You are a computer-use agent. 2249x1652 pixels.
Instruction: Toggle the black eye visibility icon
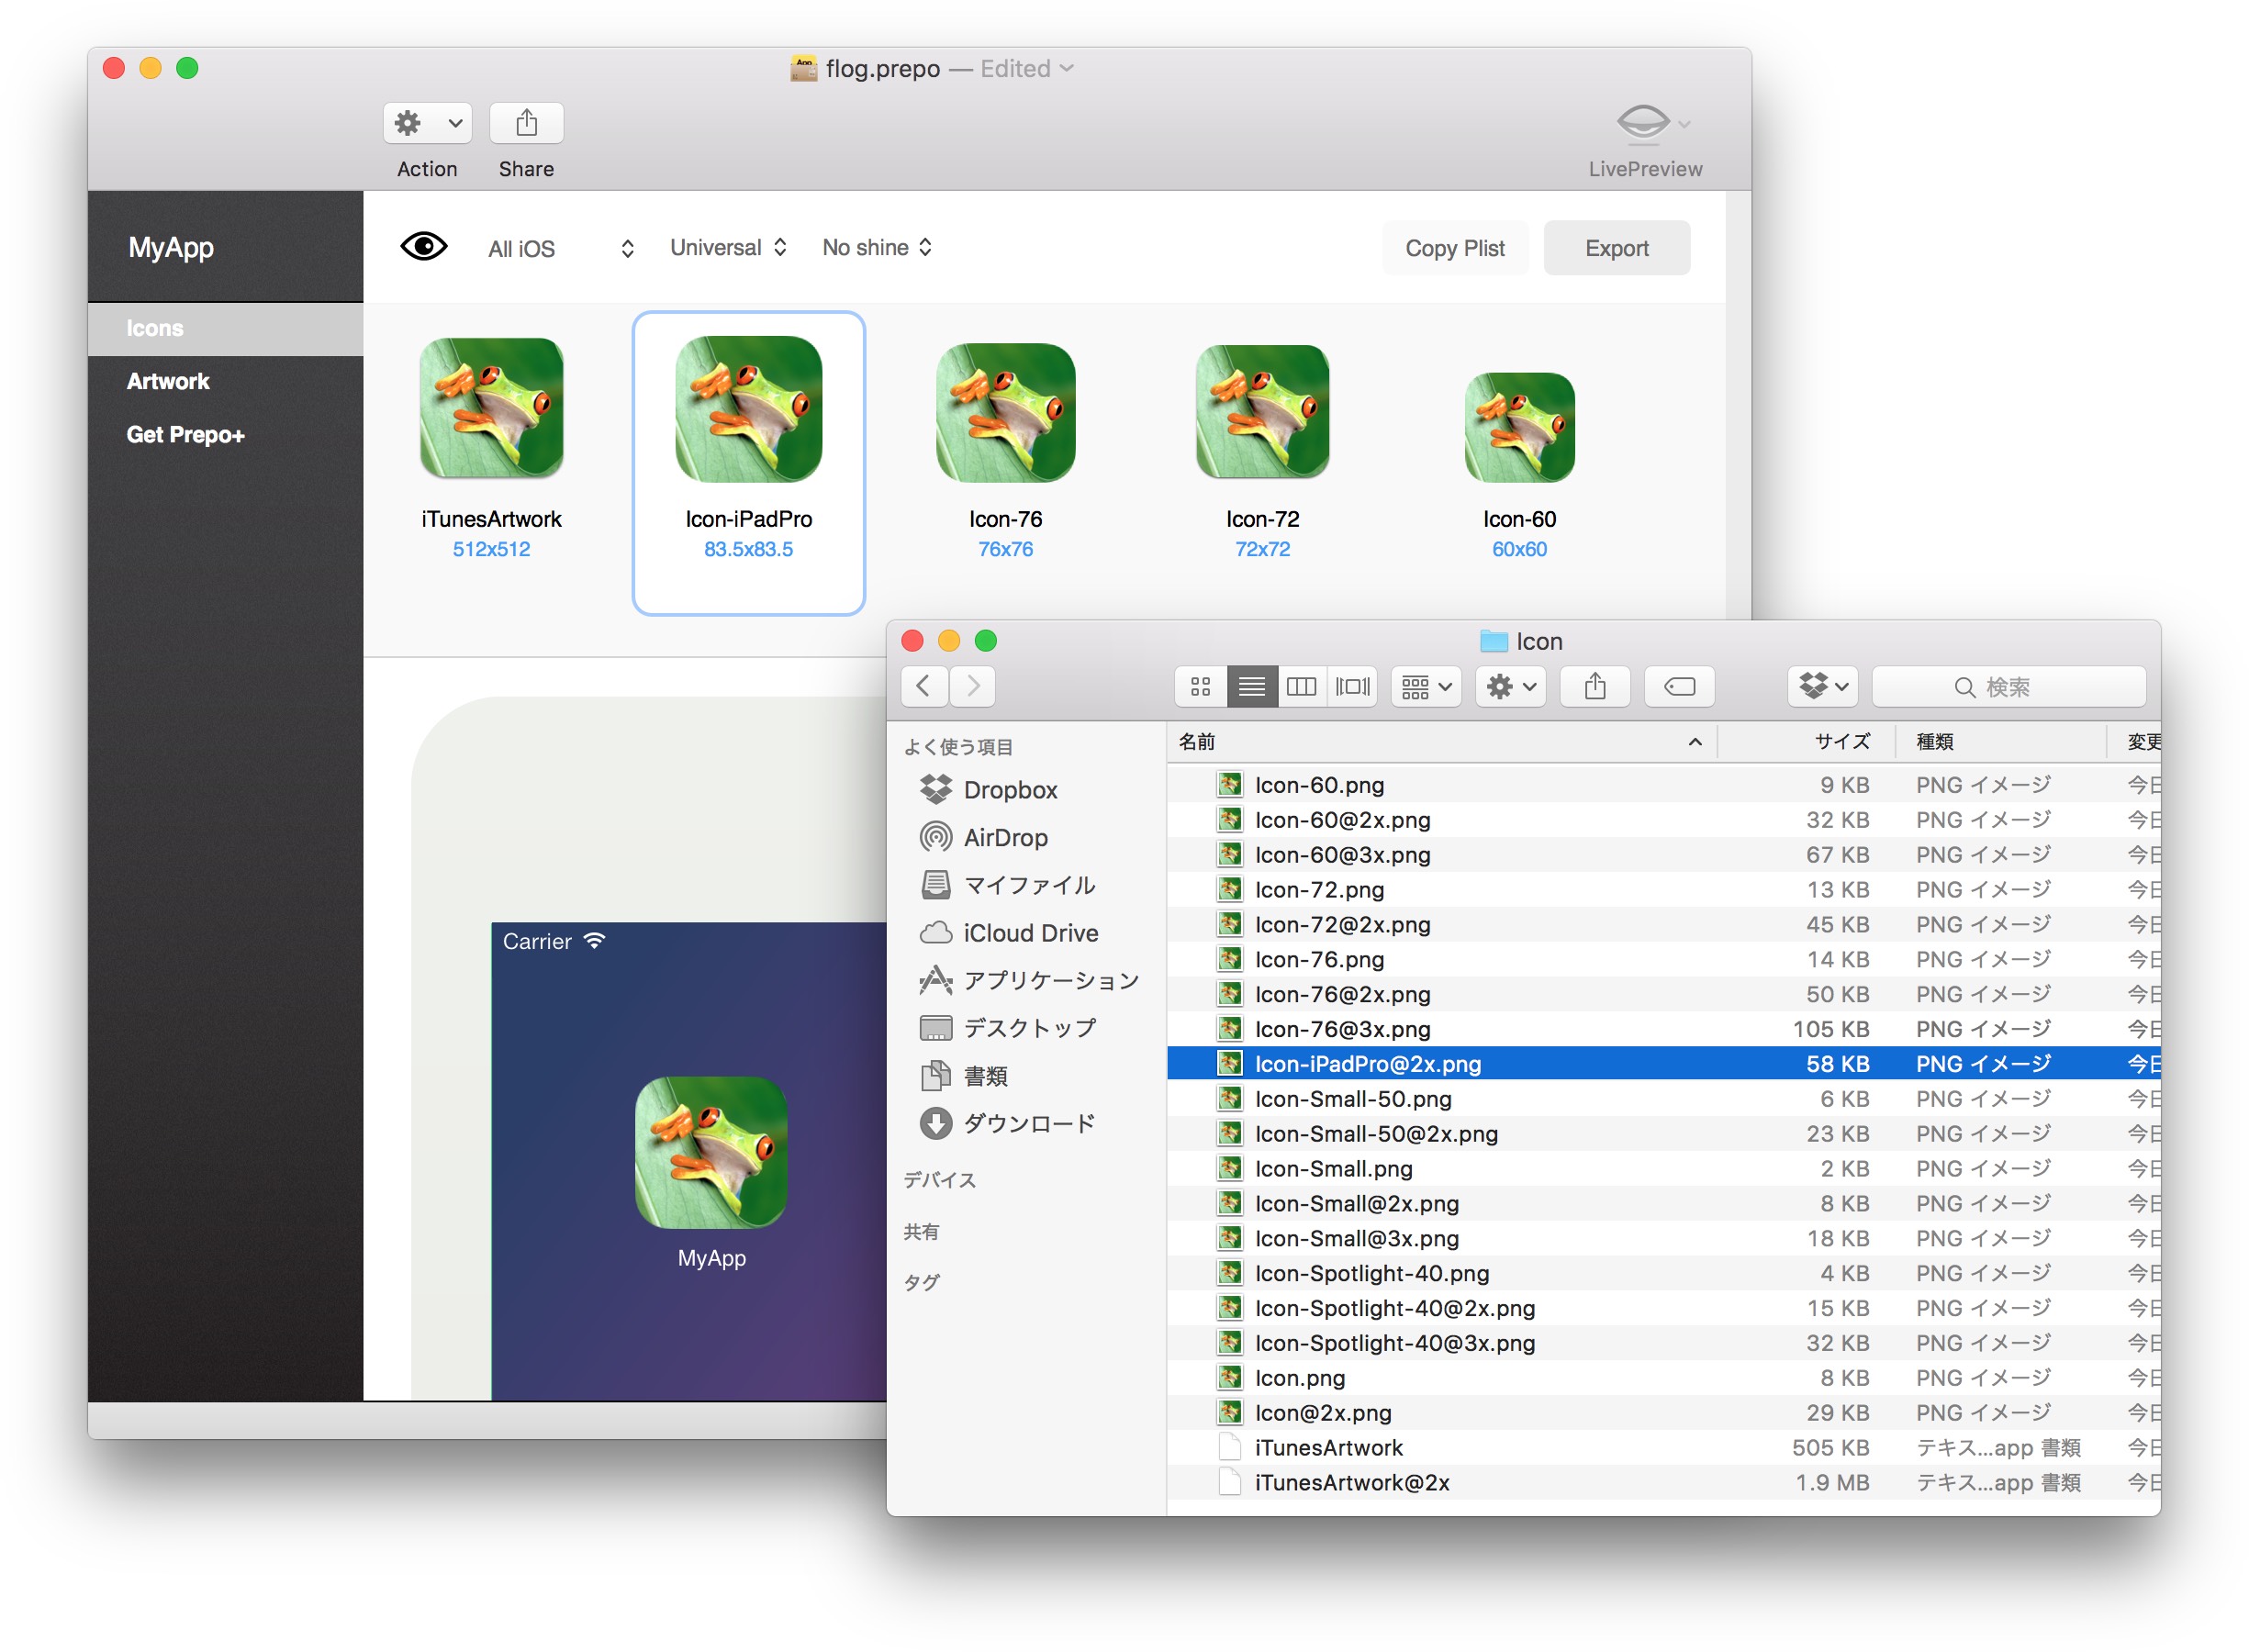point(423,246)
